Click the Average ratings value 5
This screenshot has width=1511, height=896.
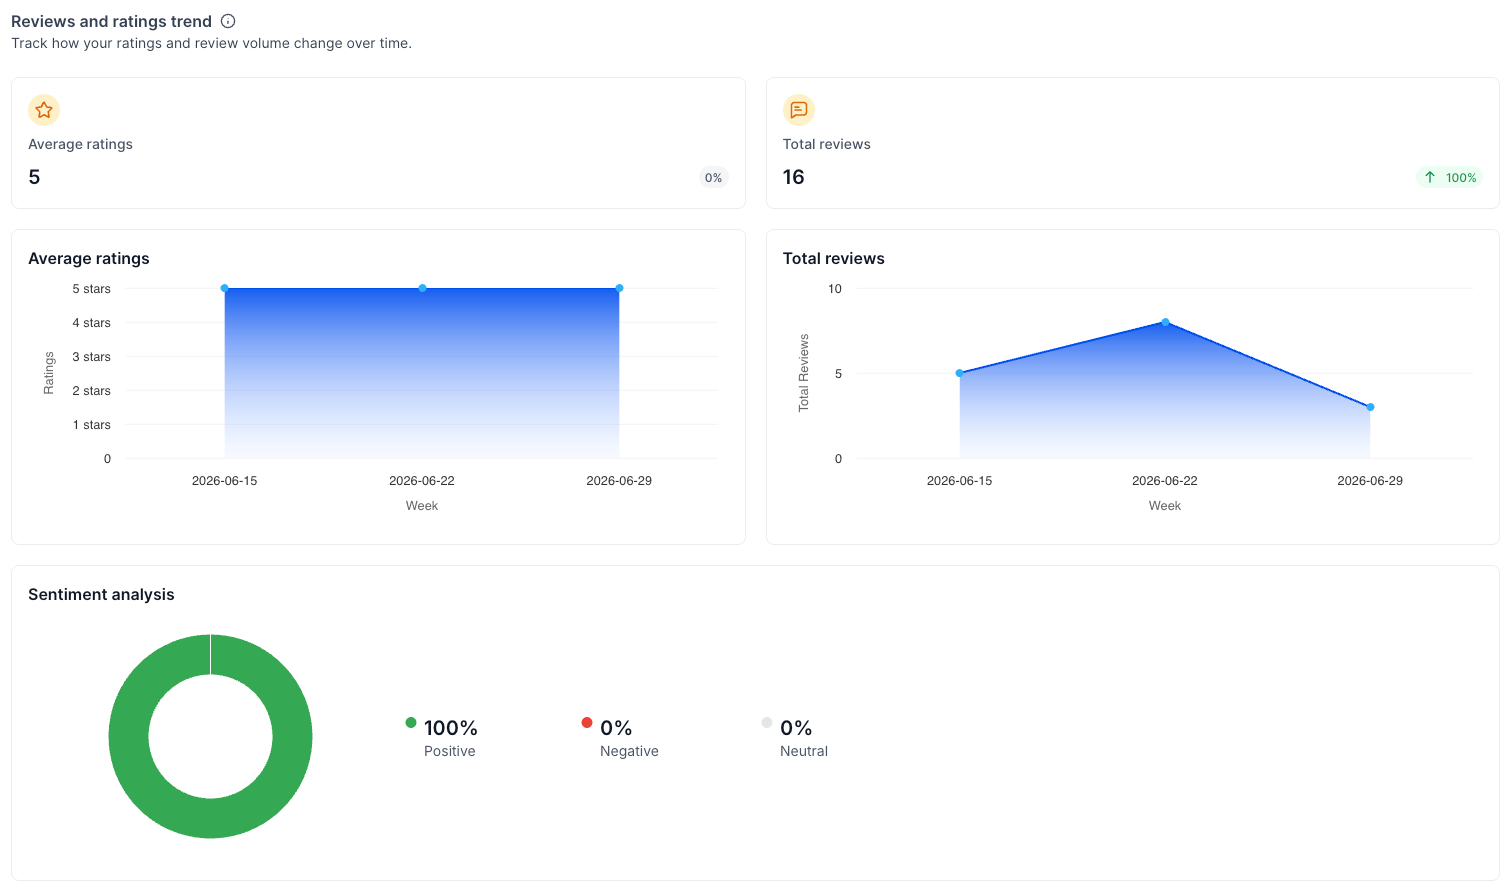[34, 177]
